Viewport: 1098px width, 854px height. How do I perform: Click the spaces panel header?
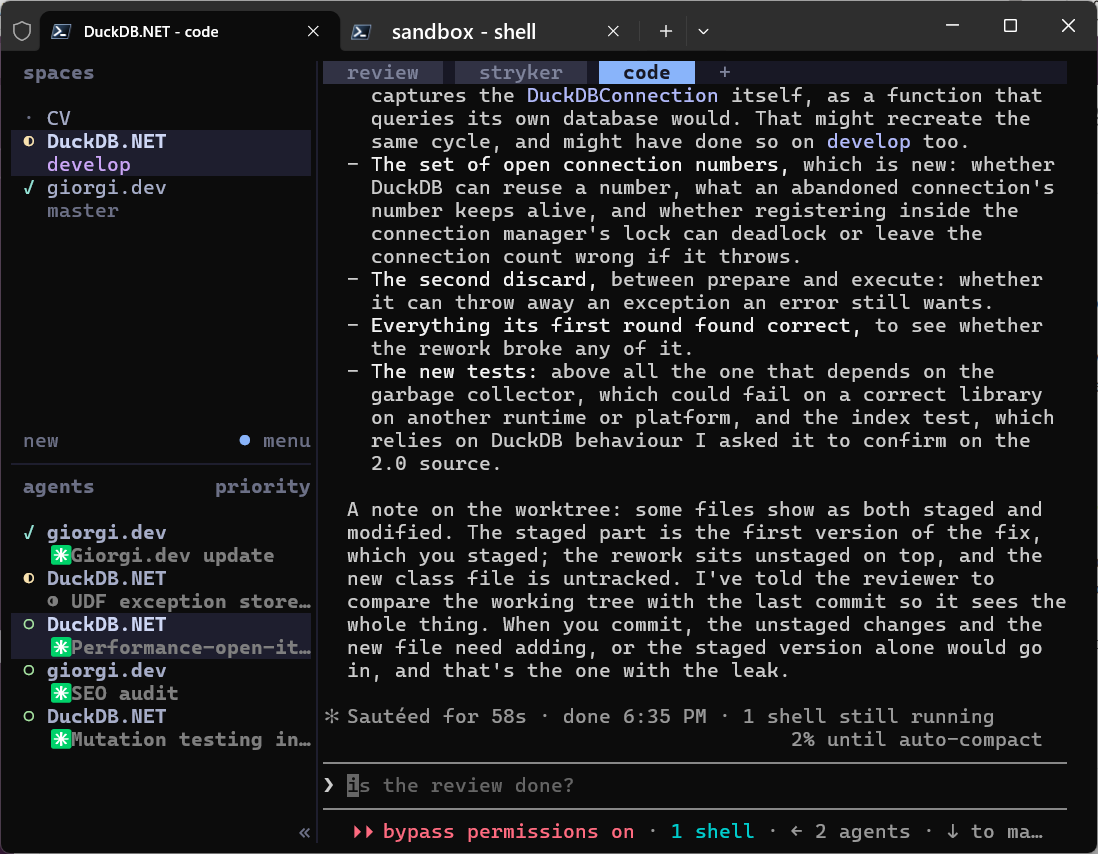coord(58,73)
